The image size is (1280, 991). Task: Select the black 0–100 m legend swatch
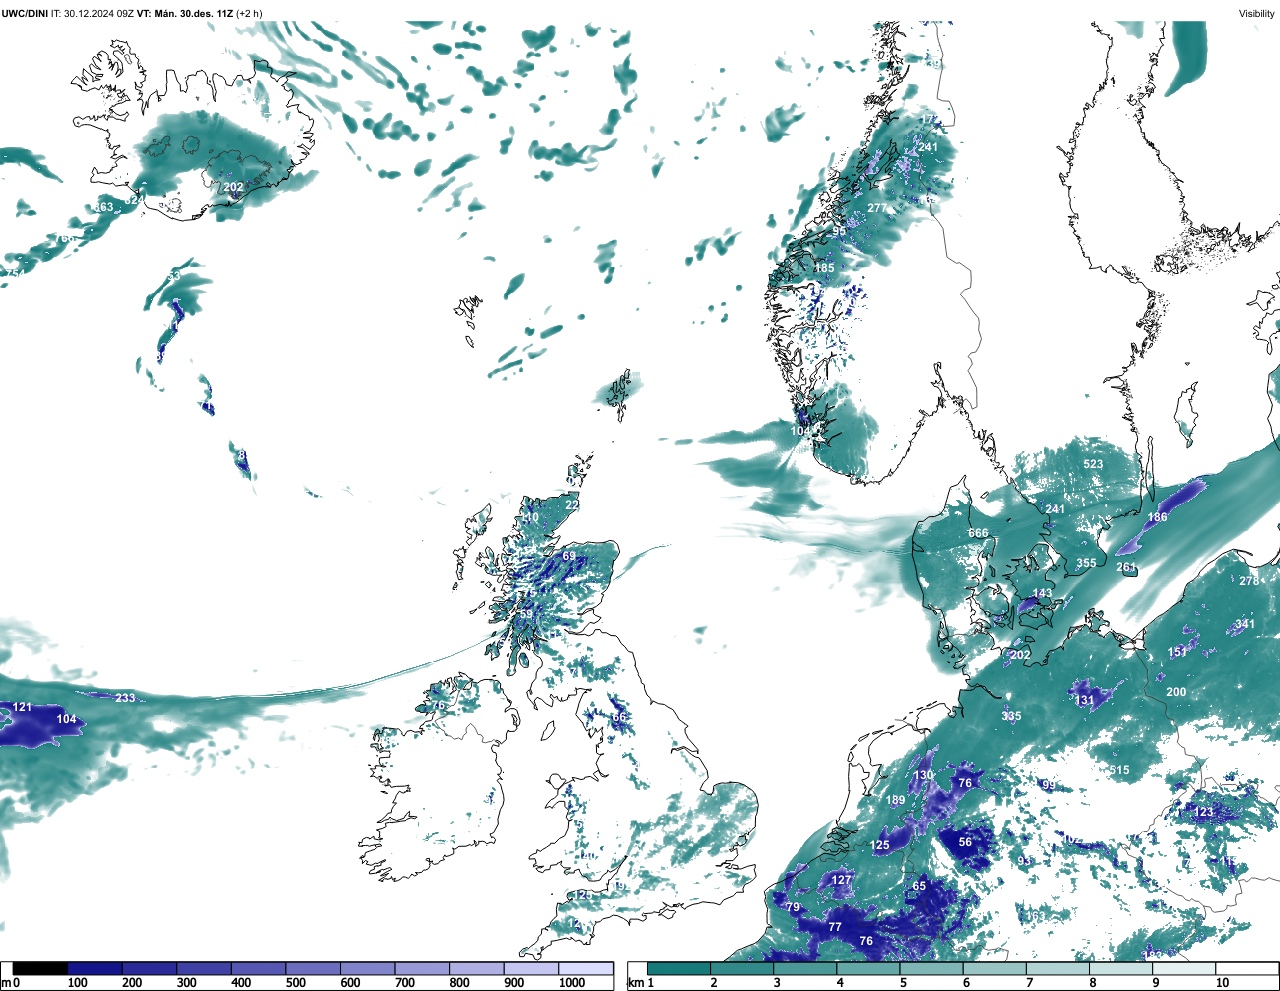[41, 968]
